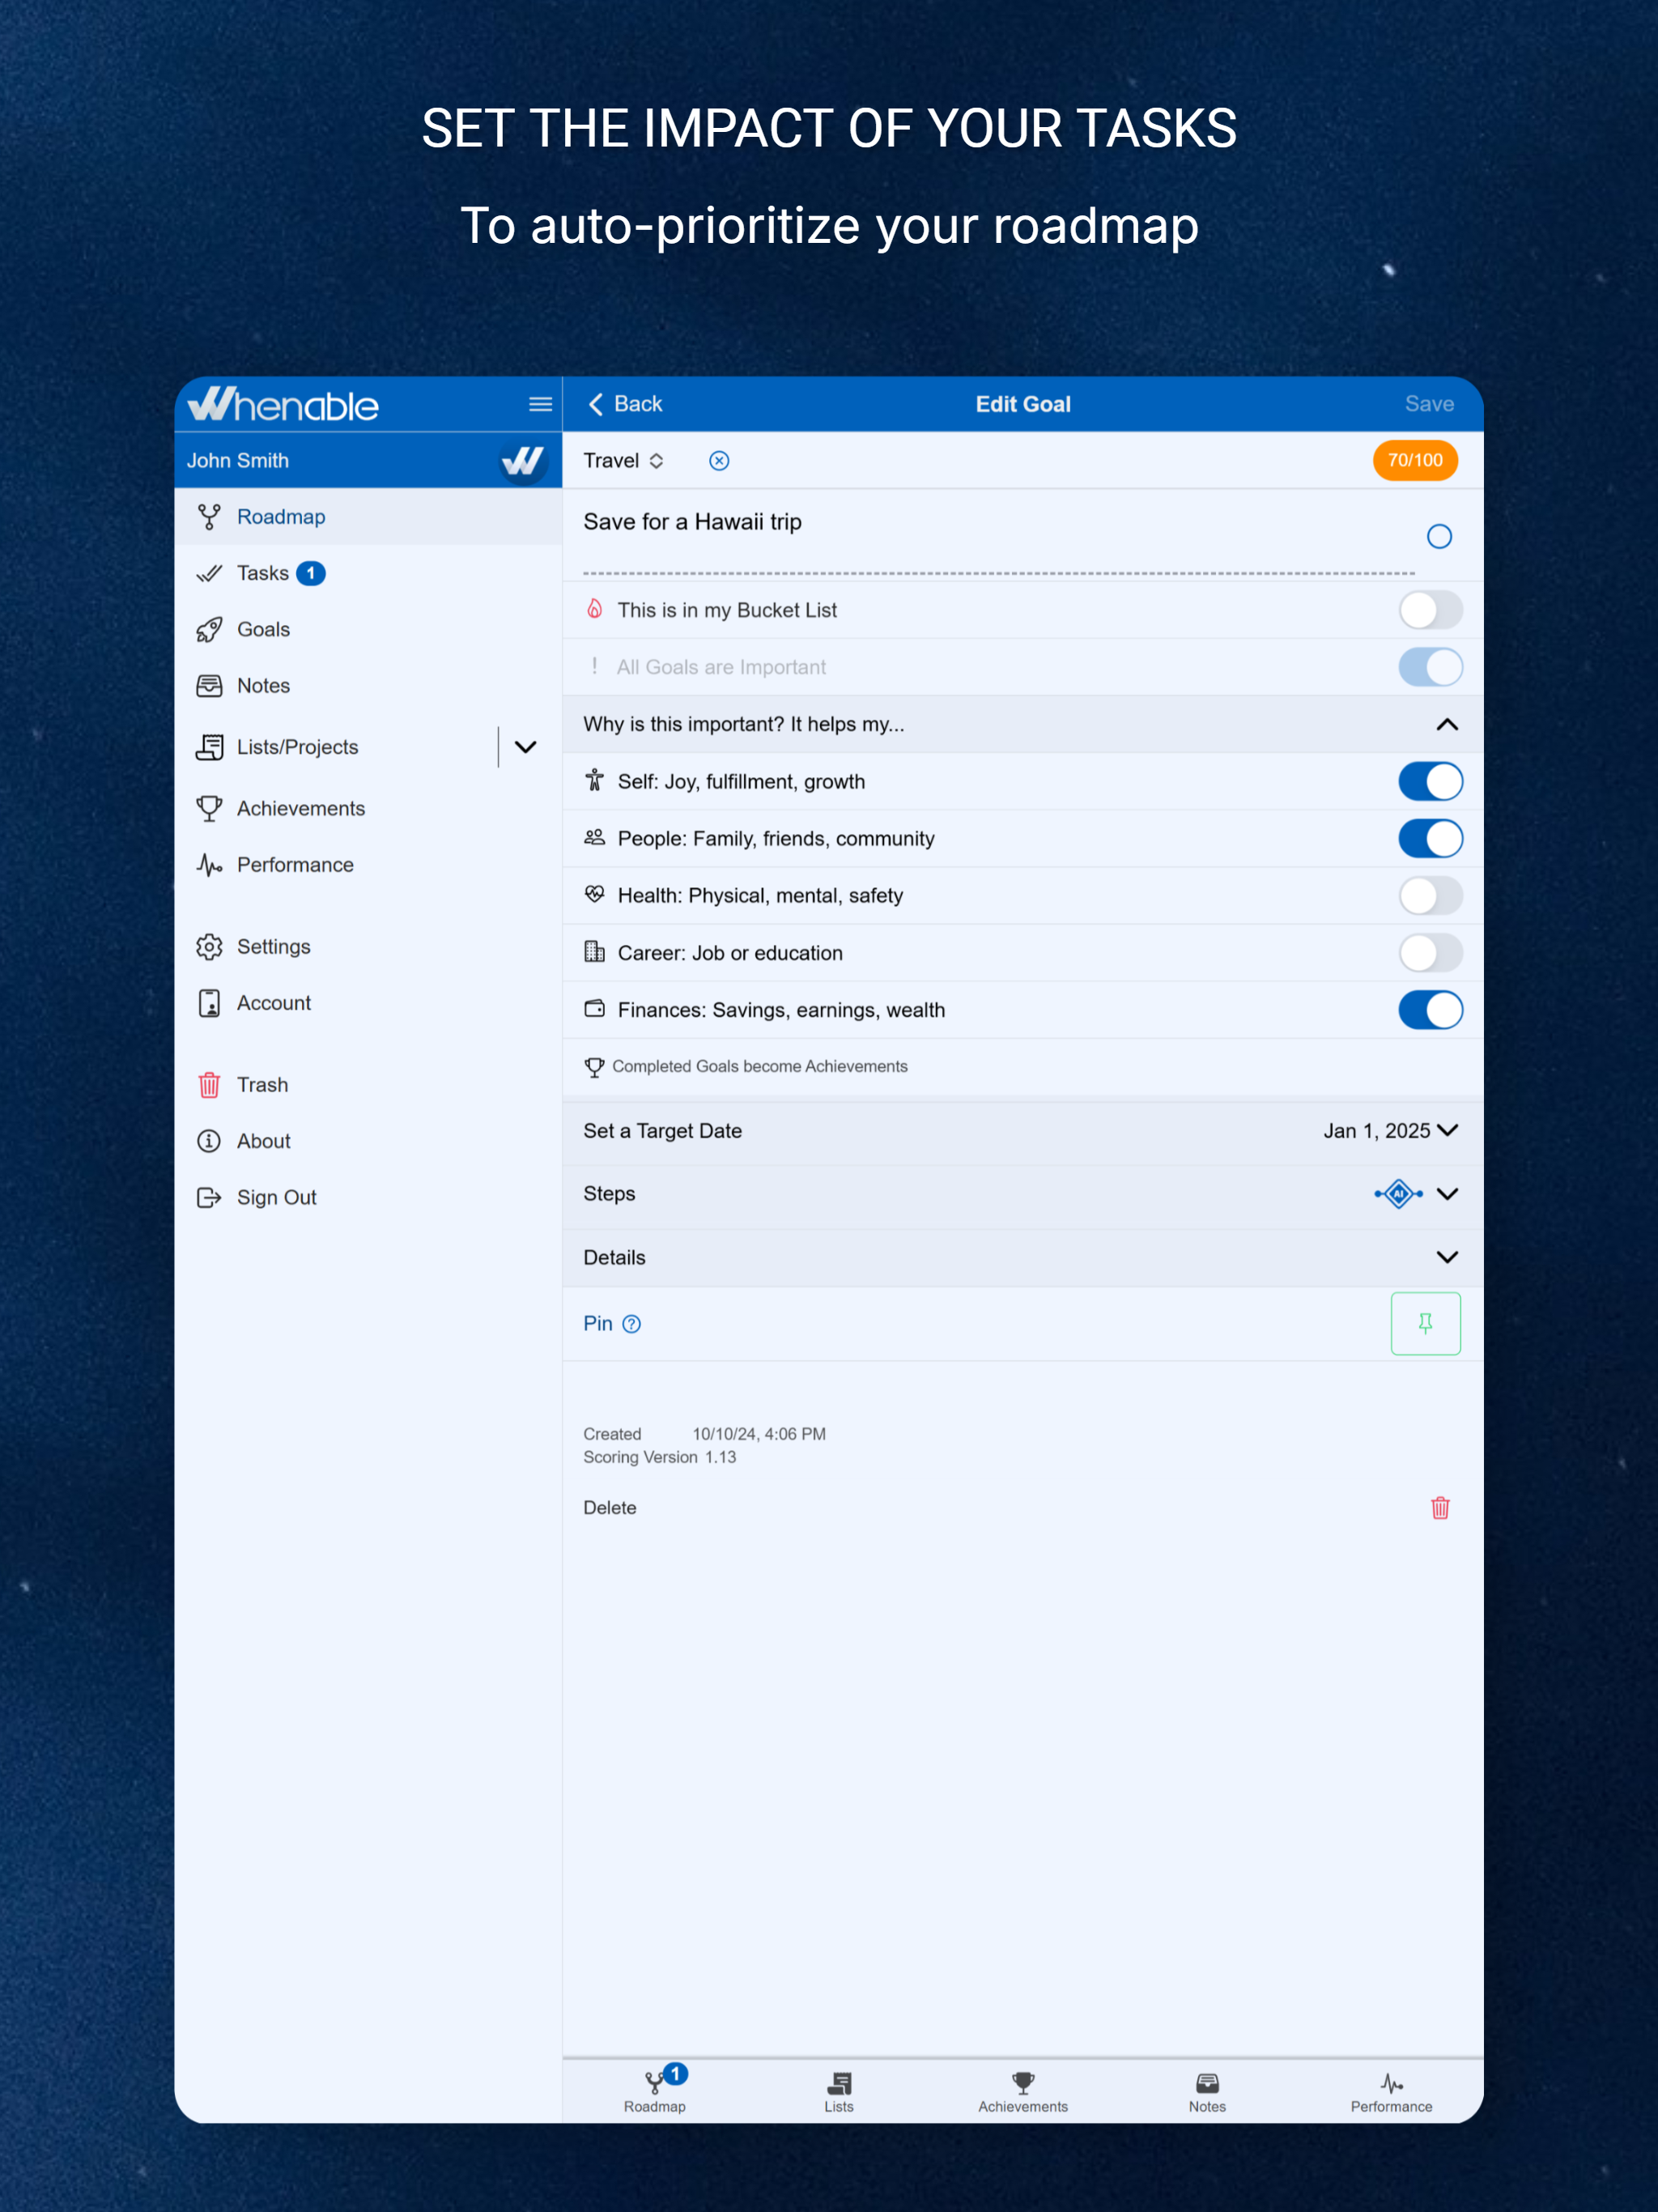Open the Performance tab in bottom bar

pos(1391,2092)
